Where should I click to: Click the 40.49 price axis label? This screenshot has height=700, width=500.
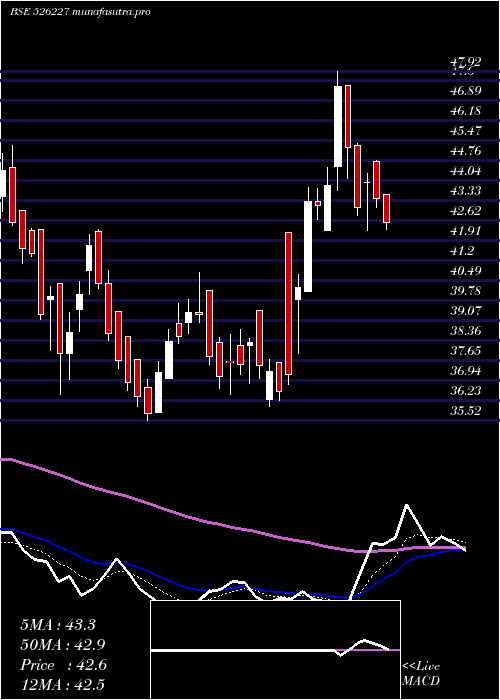[x=466, y=271]
